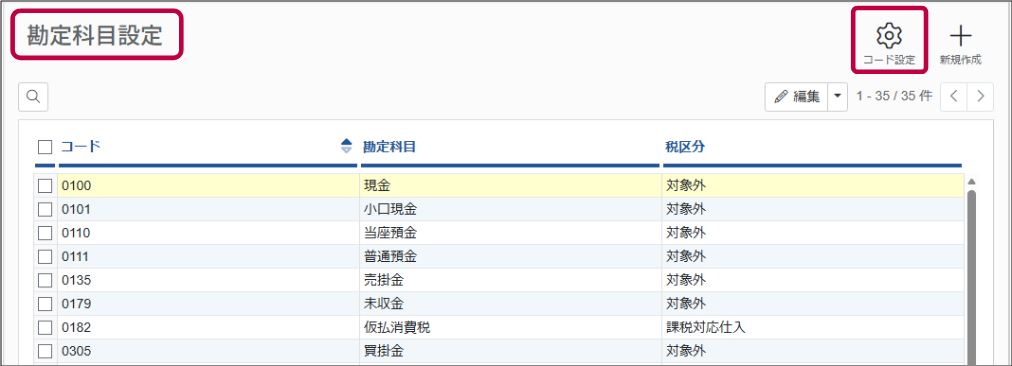Screen dimensions: 1012x366
Task: Check the box for row 0305
Action: (45, 351)
